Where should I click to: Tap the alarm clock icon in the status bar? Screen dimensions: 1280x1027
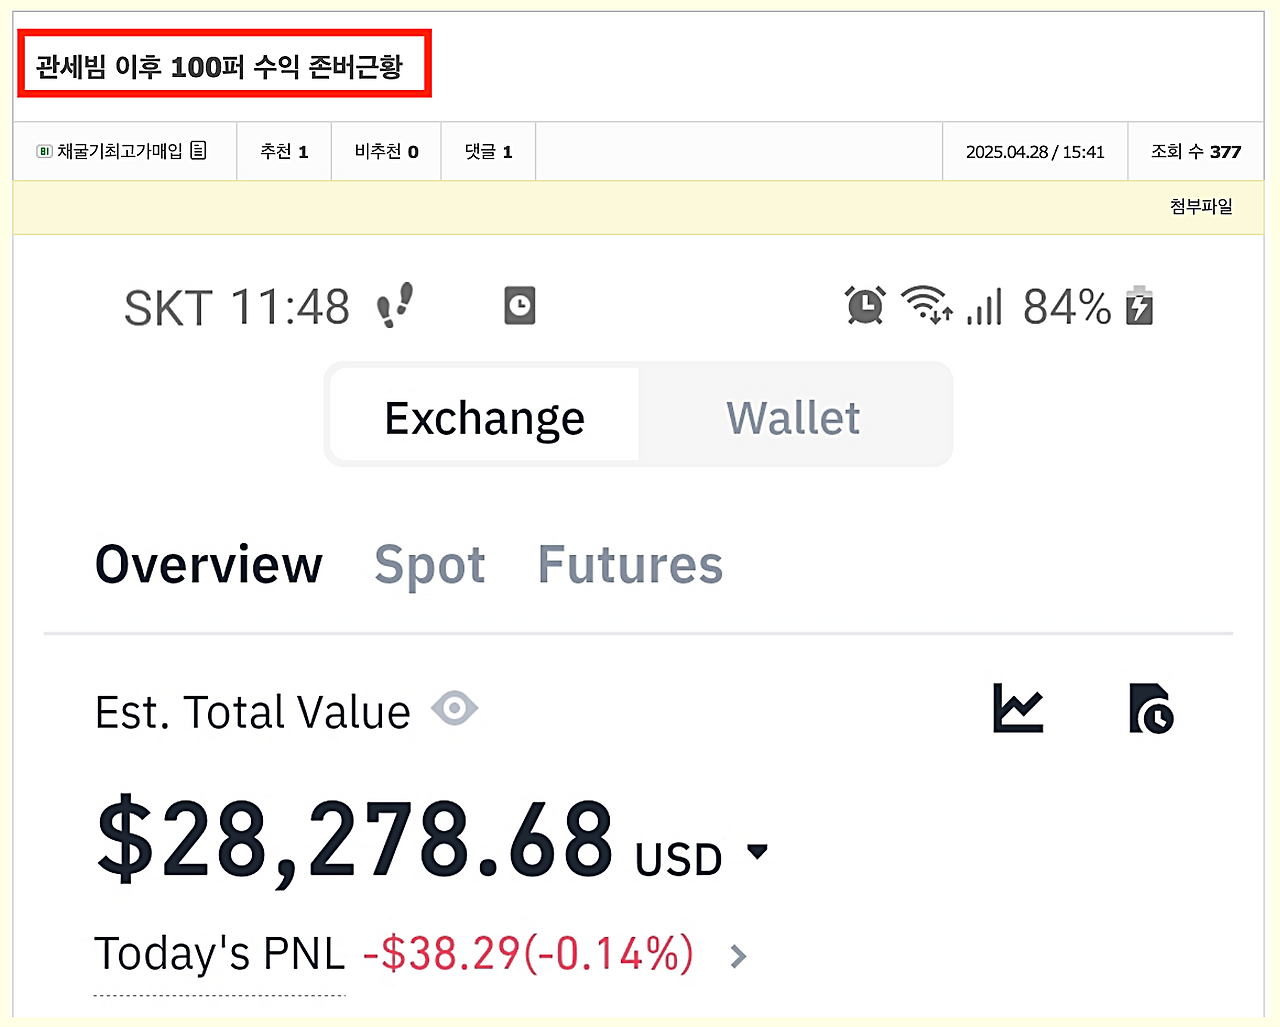tap(865, 305)
